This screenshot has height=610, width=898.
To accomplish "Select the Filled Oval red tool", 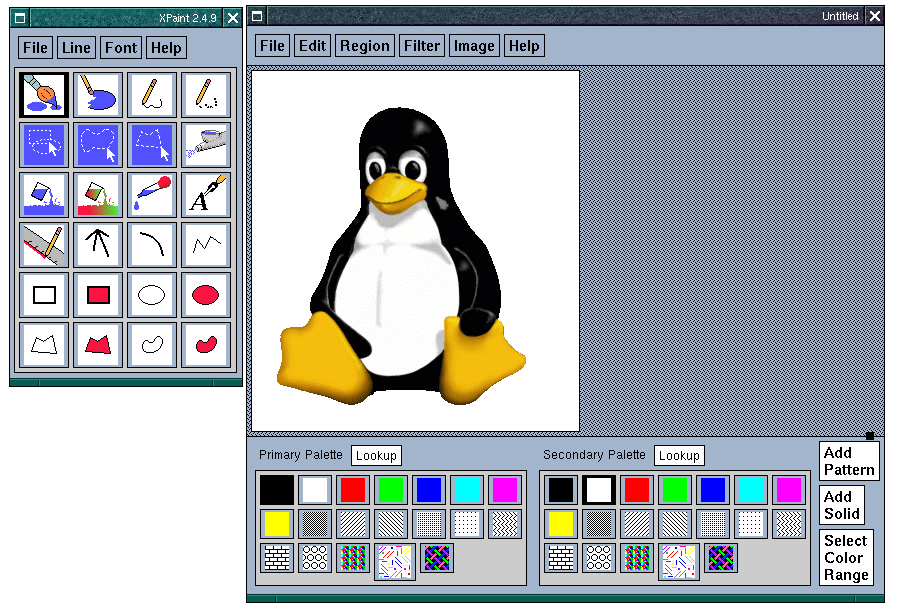I will click(x=206, y=295).
